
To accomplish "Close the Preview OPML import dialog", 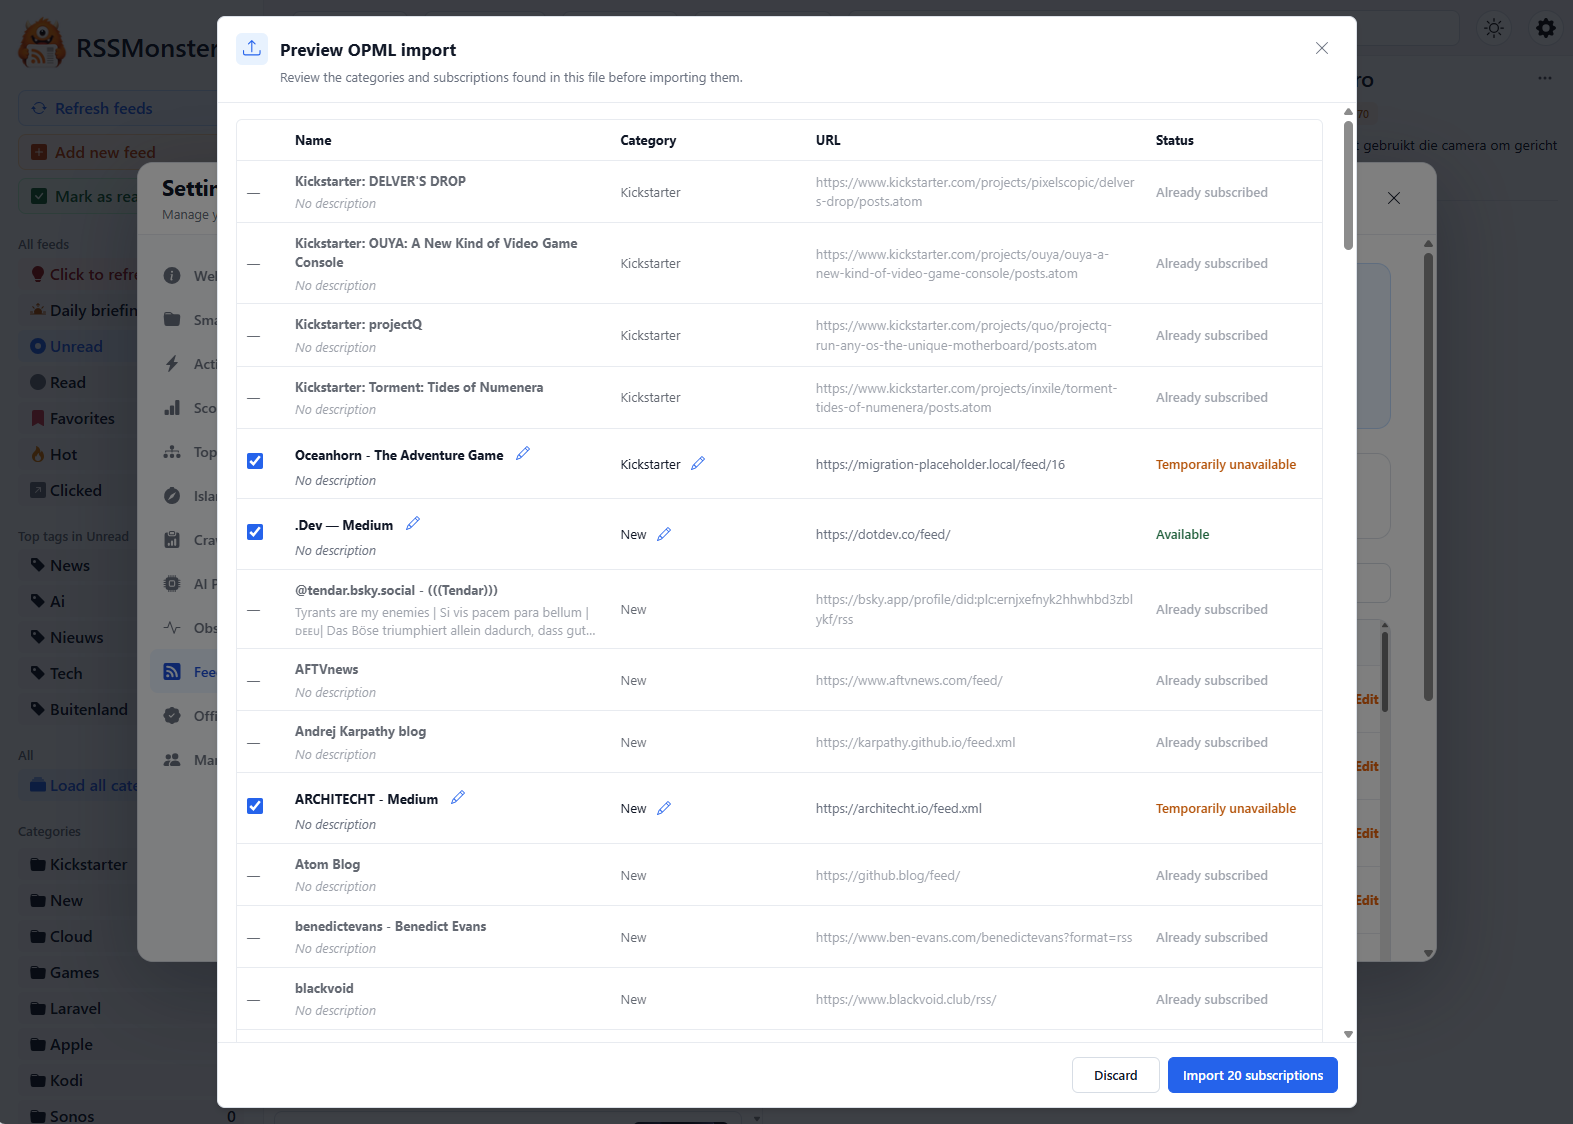I will (x=1322, y=48).
